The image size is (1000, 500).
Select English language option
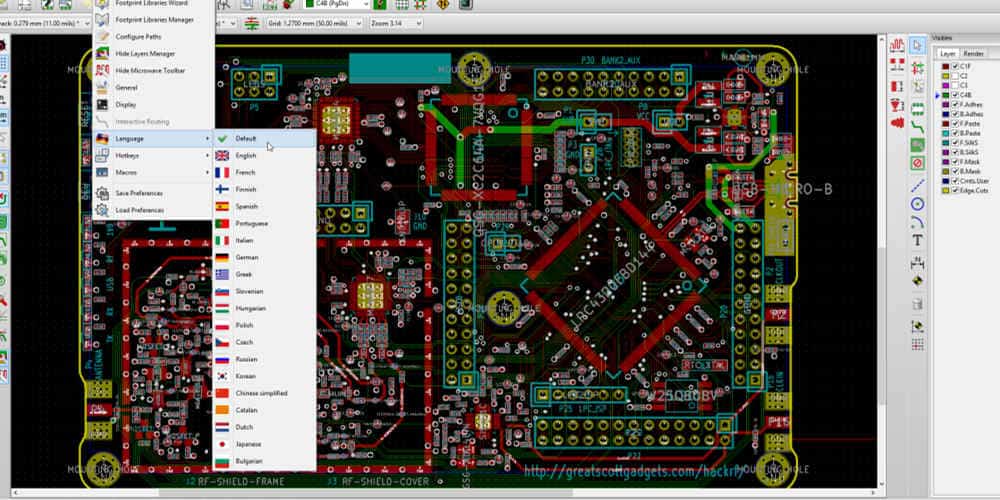264,156
